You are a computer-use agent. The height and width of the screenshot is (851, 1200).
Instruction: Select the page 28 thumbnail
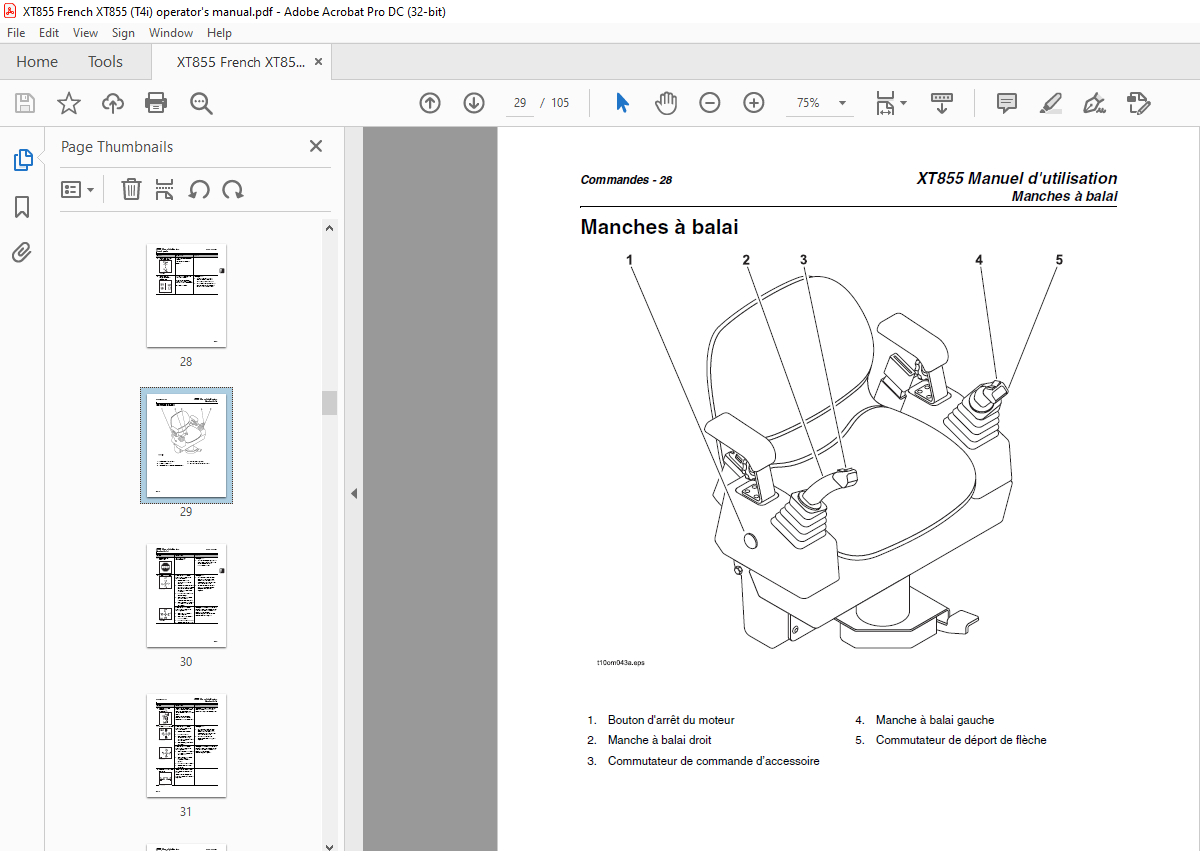click(x=186, y=296)
